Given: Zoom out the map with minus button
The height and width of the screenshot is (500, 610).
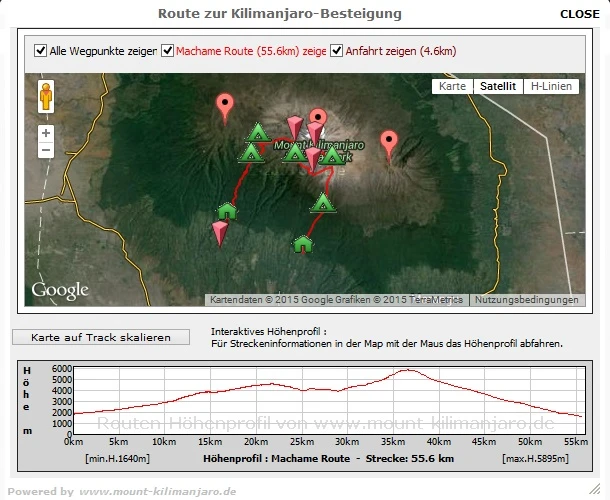Looking at the screenshot, I should [x=46, y=150].
